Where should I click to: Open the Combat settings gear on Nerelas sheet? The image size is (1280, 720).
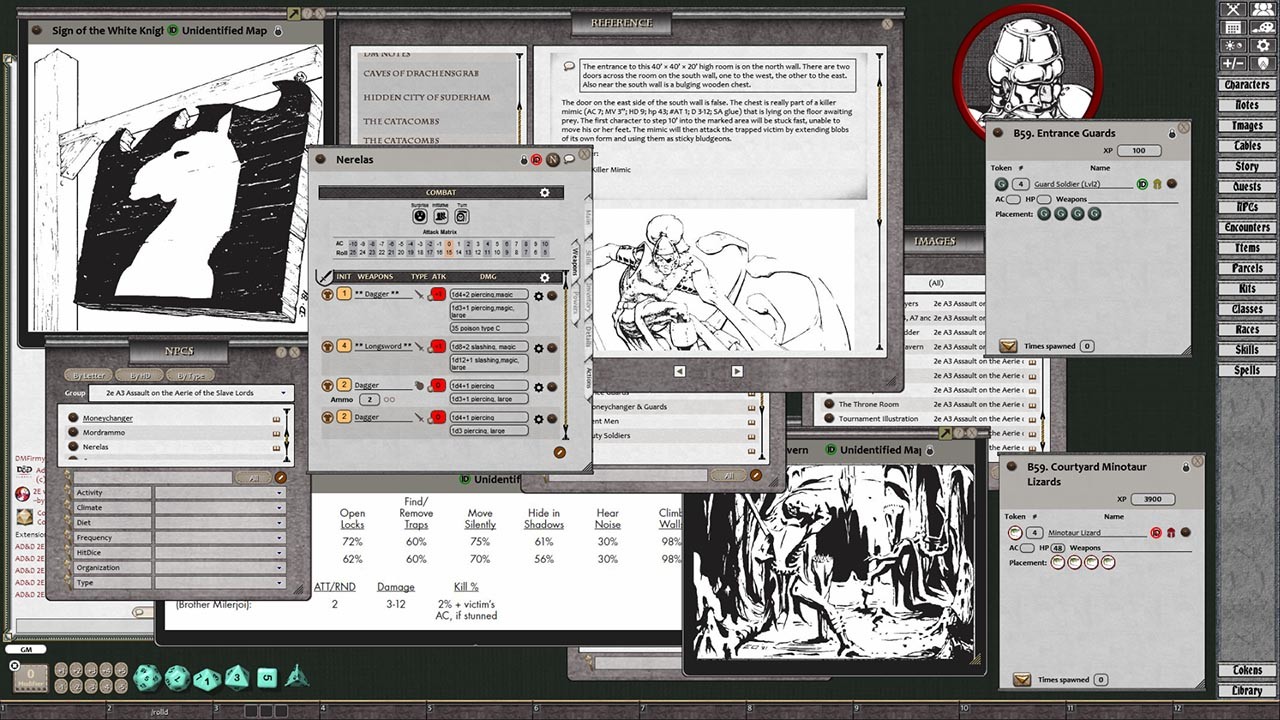(x=546, y=192)
